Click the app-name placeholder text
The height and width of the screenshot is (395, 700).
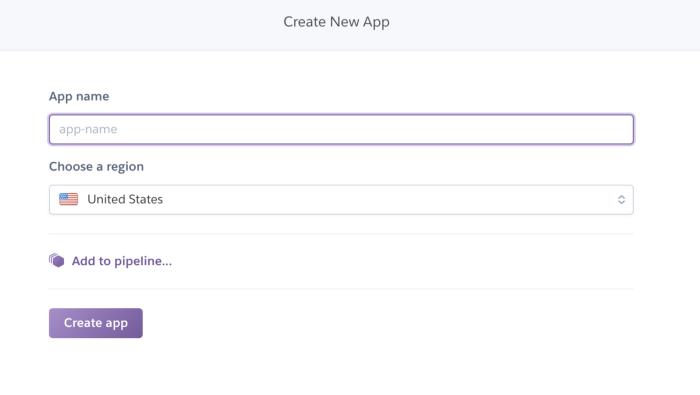[x=88, y=129]
